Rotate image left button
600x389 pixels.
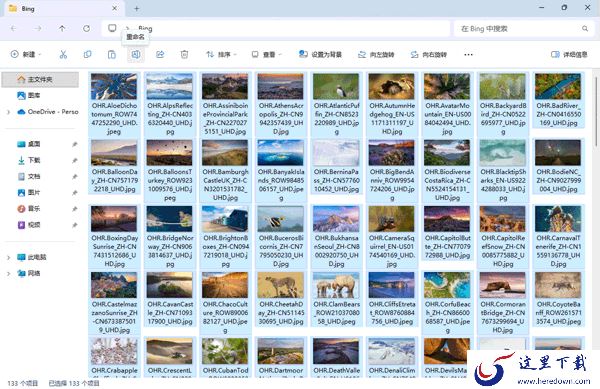(x=376, y=54)
